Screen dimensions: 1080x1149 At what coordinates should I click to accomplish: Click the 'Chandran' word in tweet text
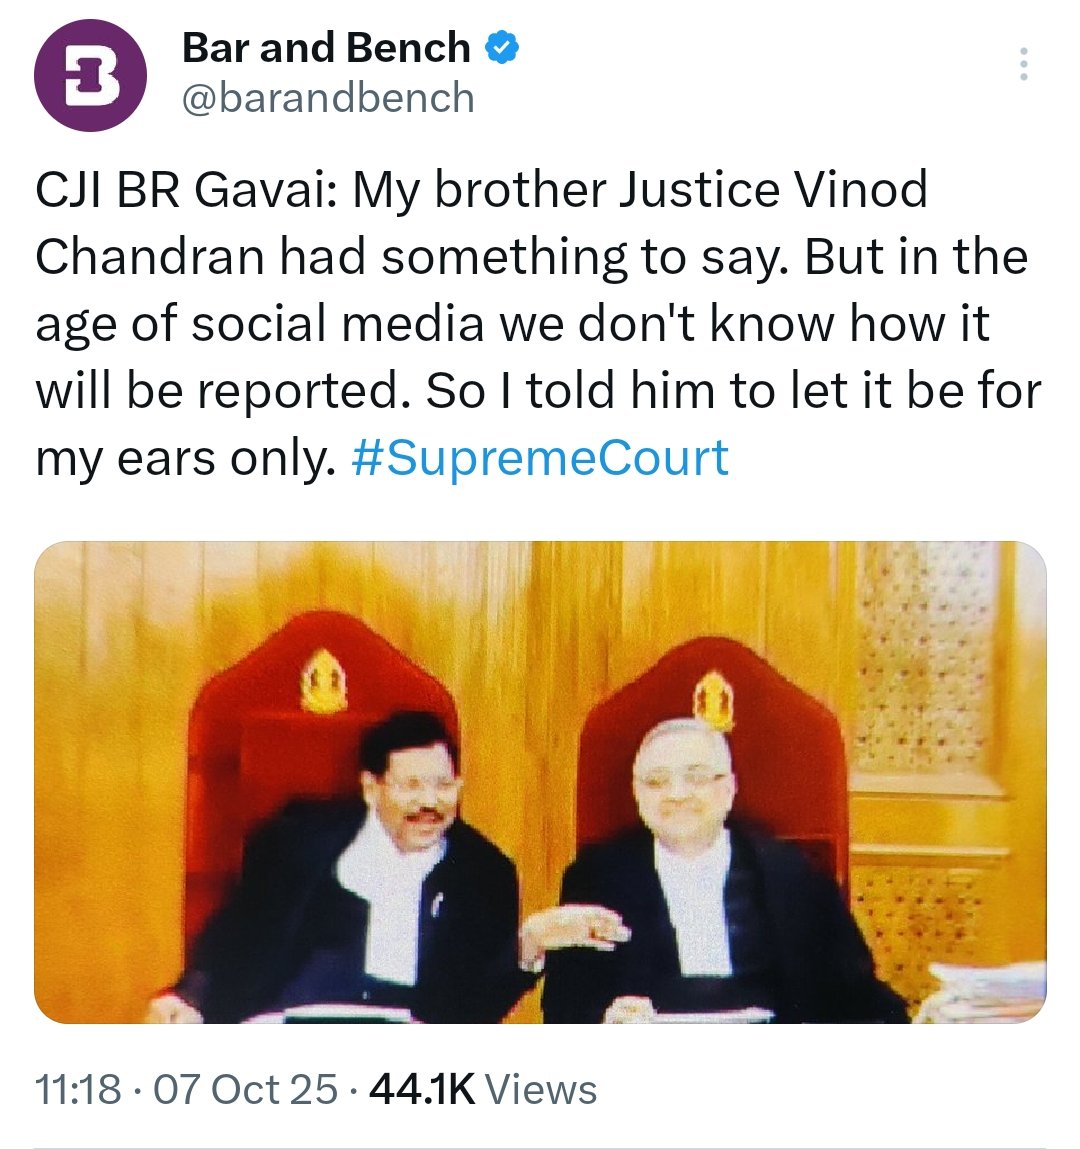(x=149, y=256)
